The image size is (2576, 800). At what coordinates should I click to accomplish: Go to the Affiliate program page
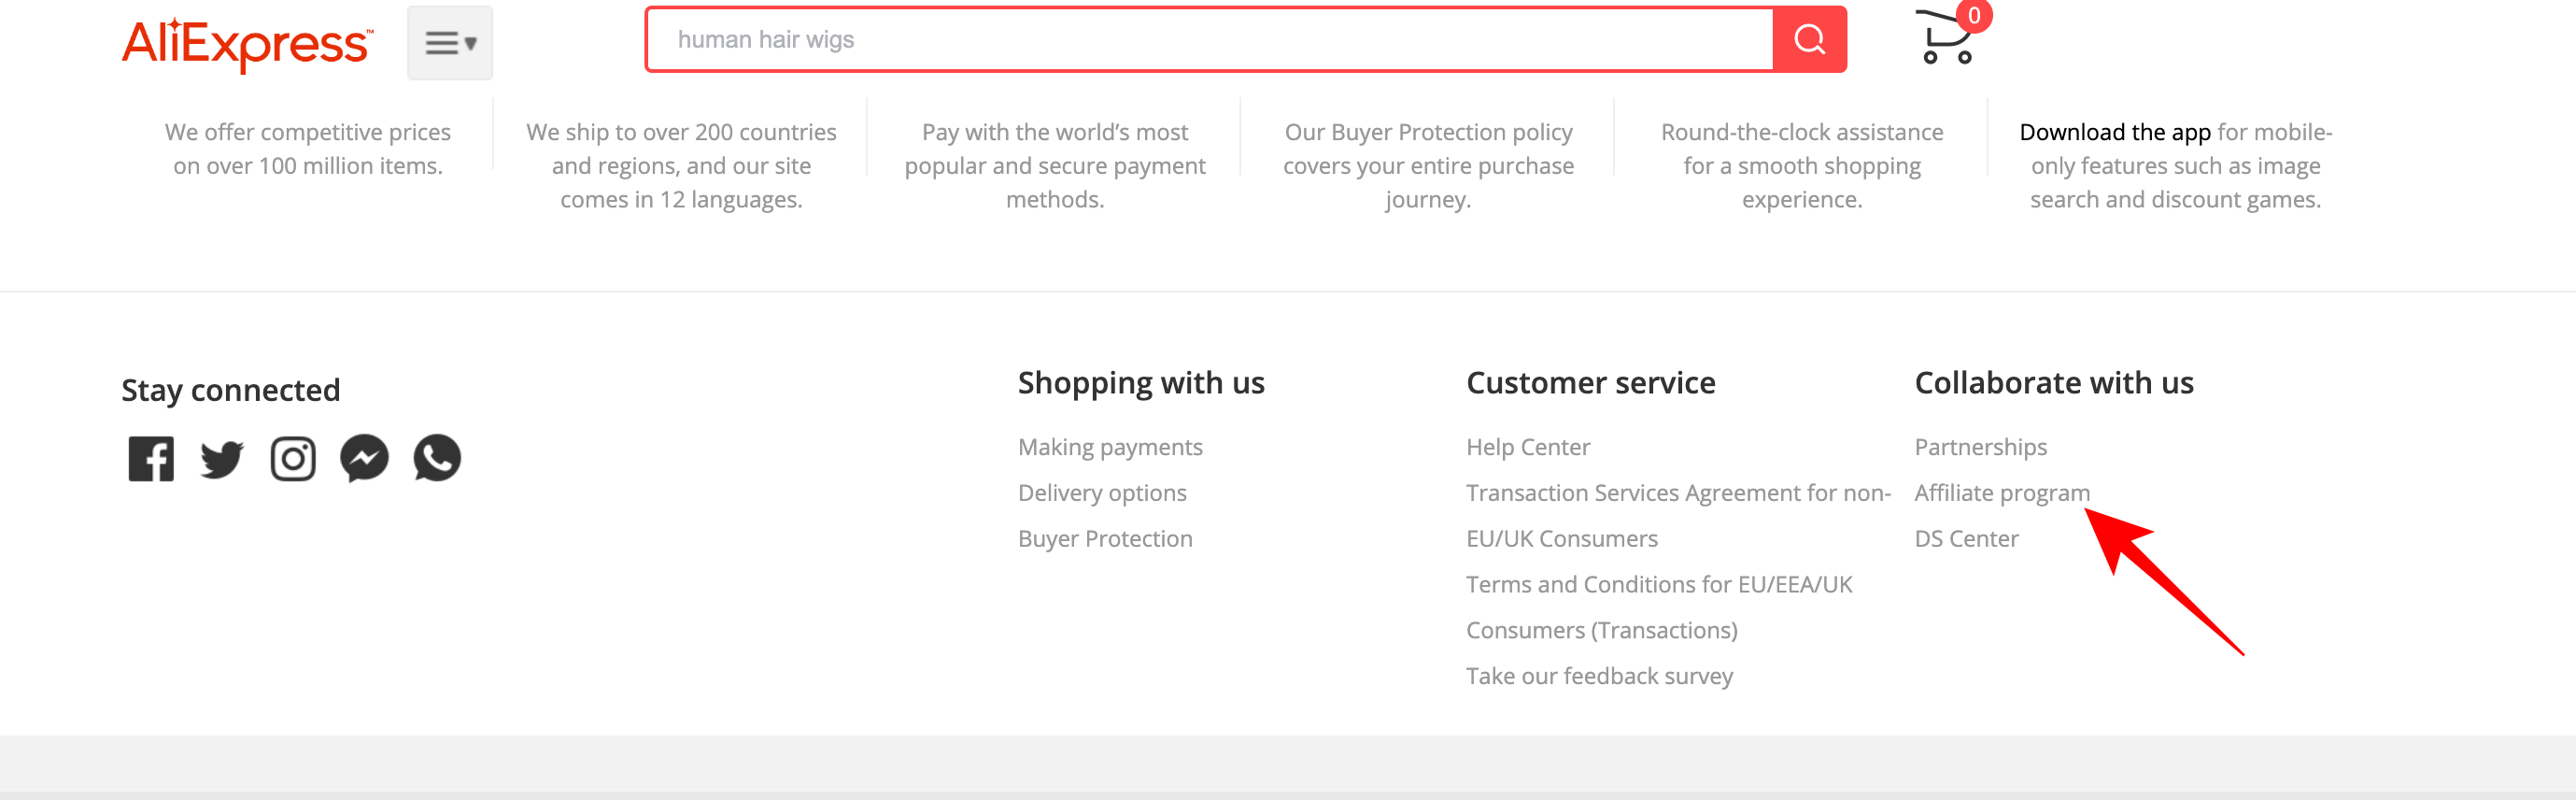[x=2001, y=493]
